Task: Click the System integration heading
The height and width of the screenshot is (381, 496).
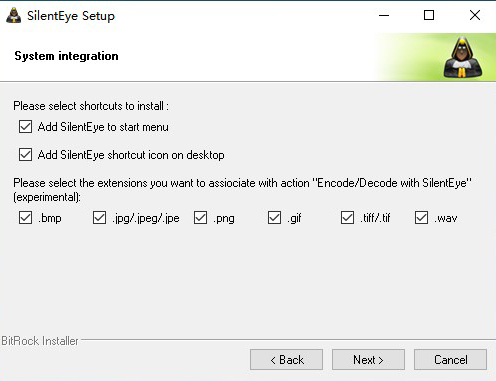Action: pos(66,56)
